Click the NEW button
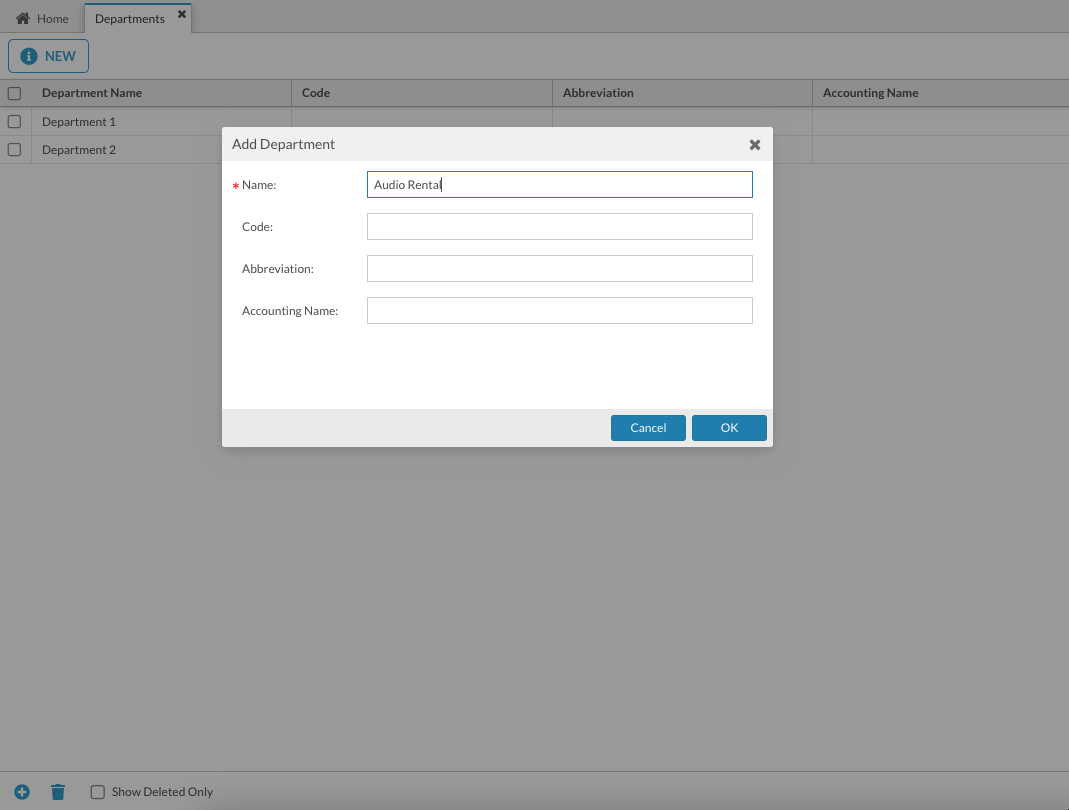This screenshot has height=810, width=1069. pos(48,56)
